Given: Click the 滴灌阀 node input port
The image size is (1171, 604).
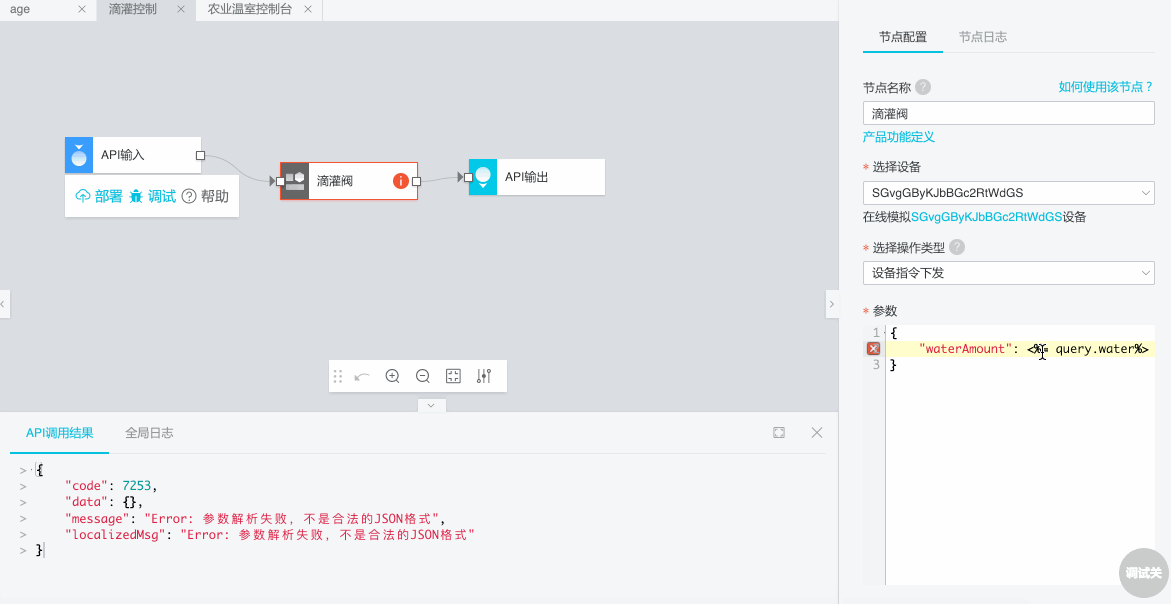Looking at the screenshot, I should [281, 181].
